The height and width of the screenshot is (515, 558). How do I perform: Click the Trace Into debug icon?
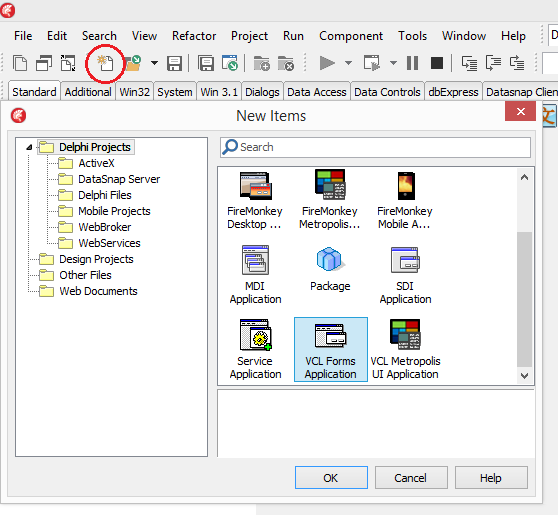click(x=469, y=63)
